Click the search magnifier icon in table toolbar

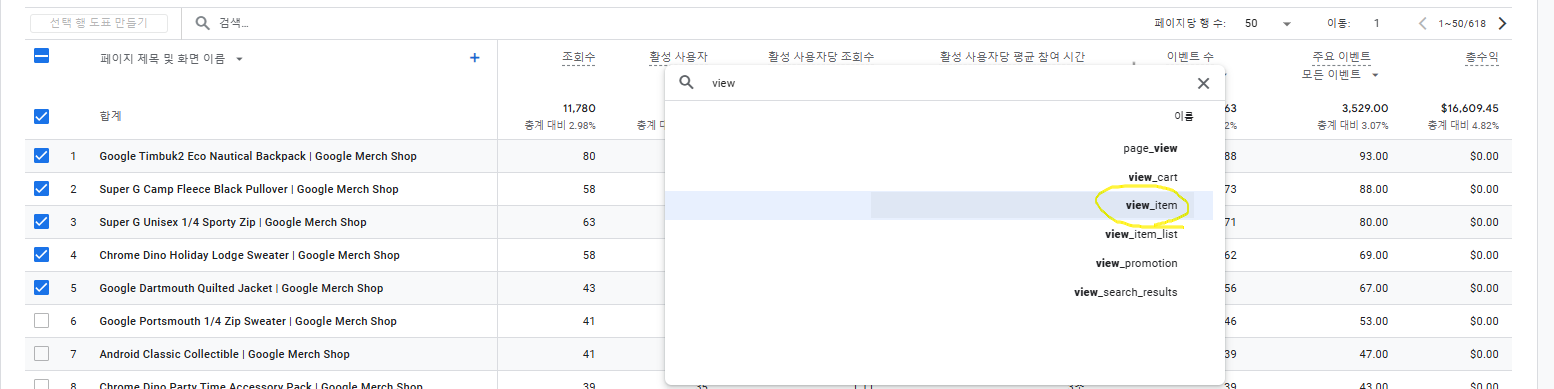pos(202,23)
